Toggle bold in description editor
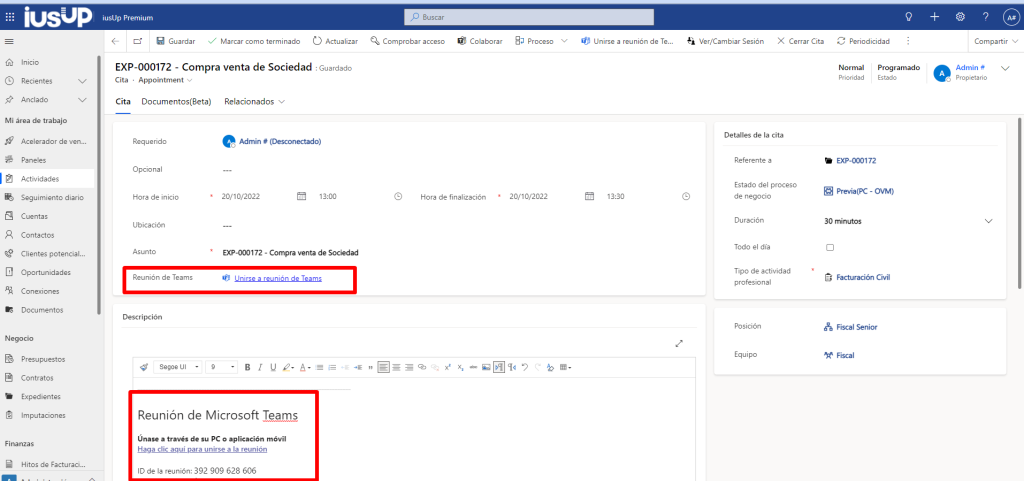The height and width of the screenshot is (481, 1024). click(248, 367)
